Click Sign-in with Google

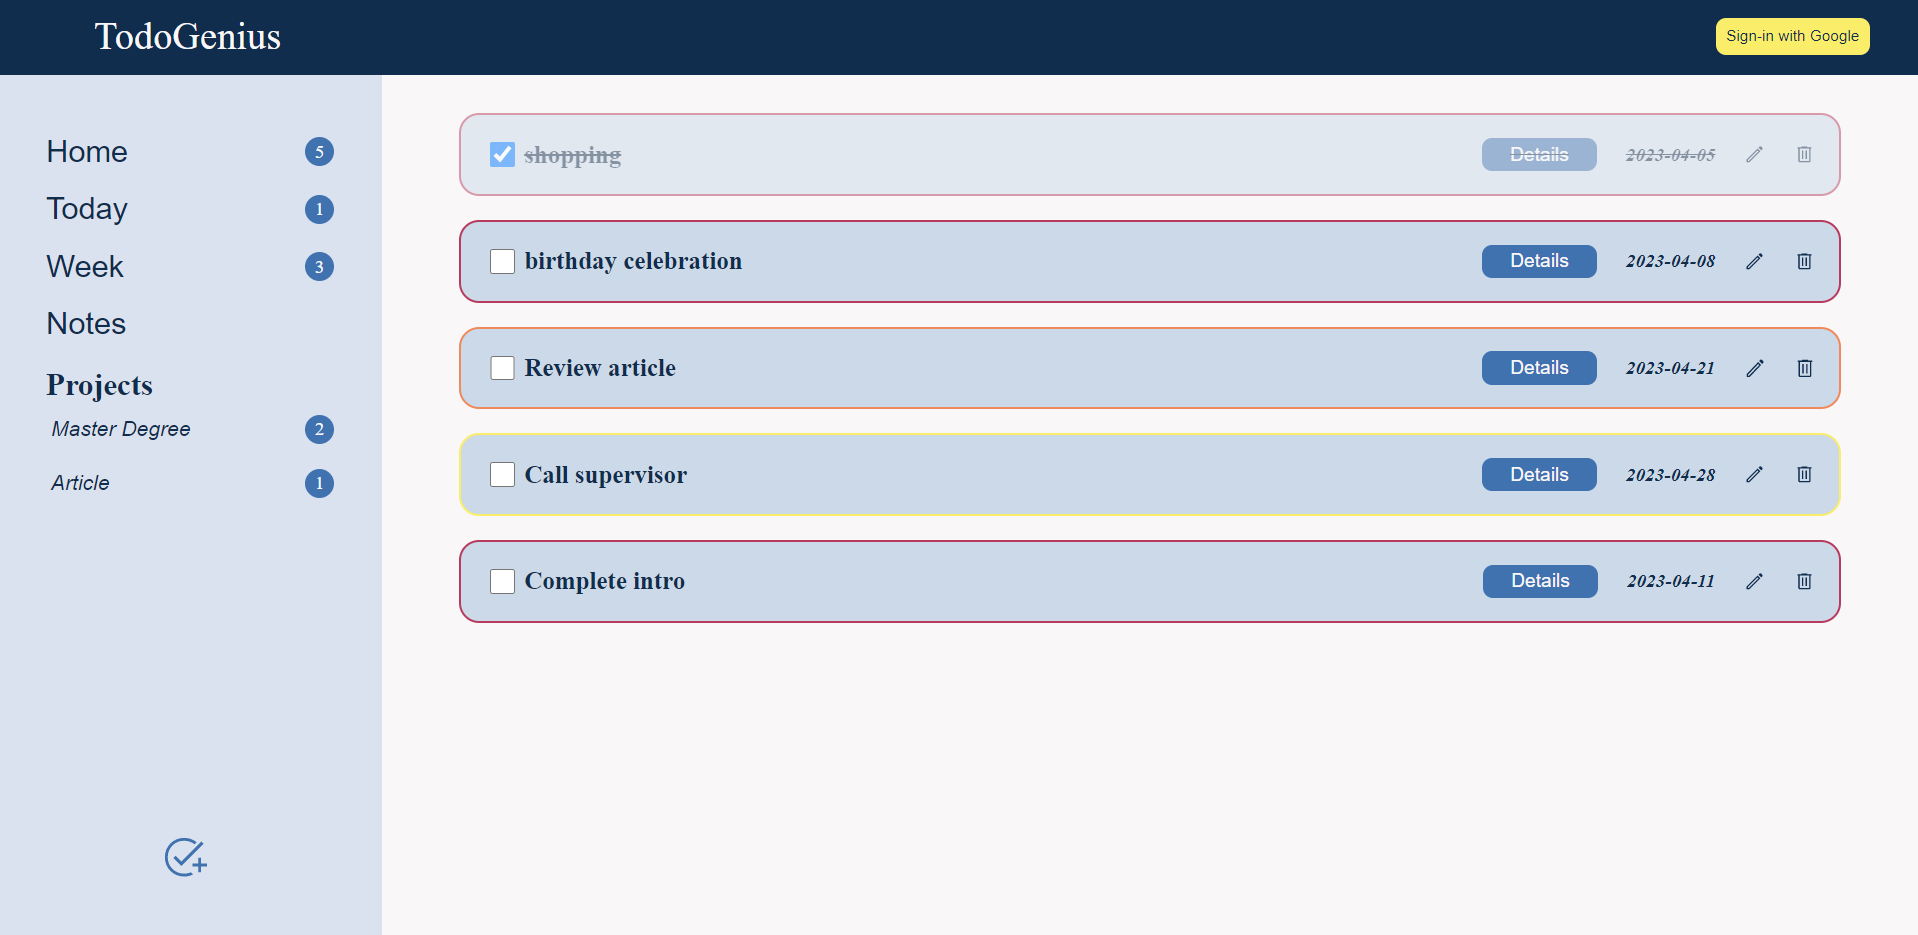(1791, 36)
